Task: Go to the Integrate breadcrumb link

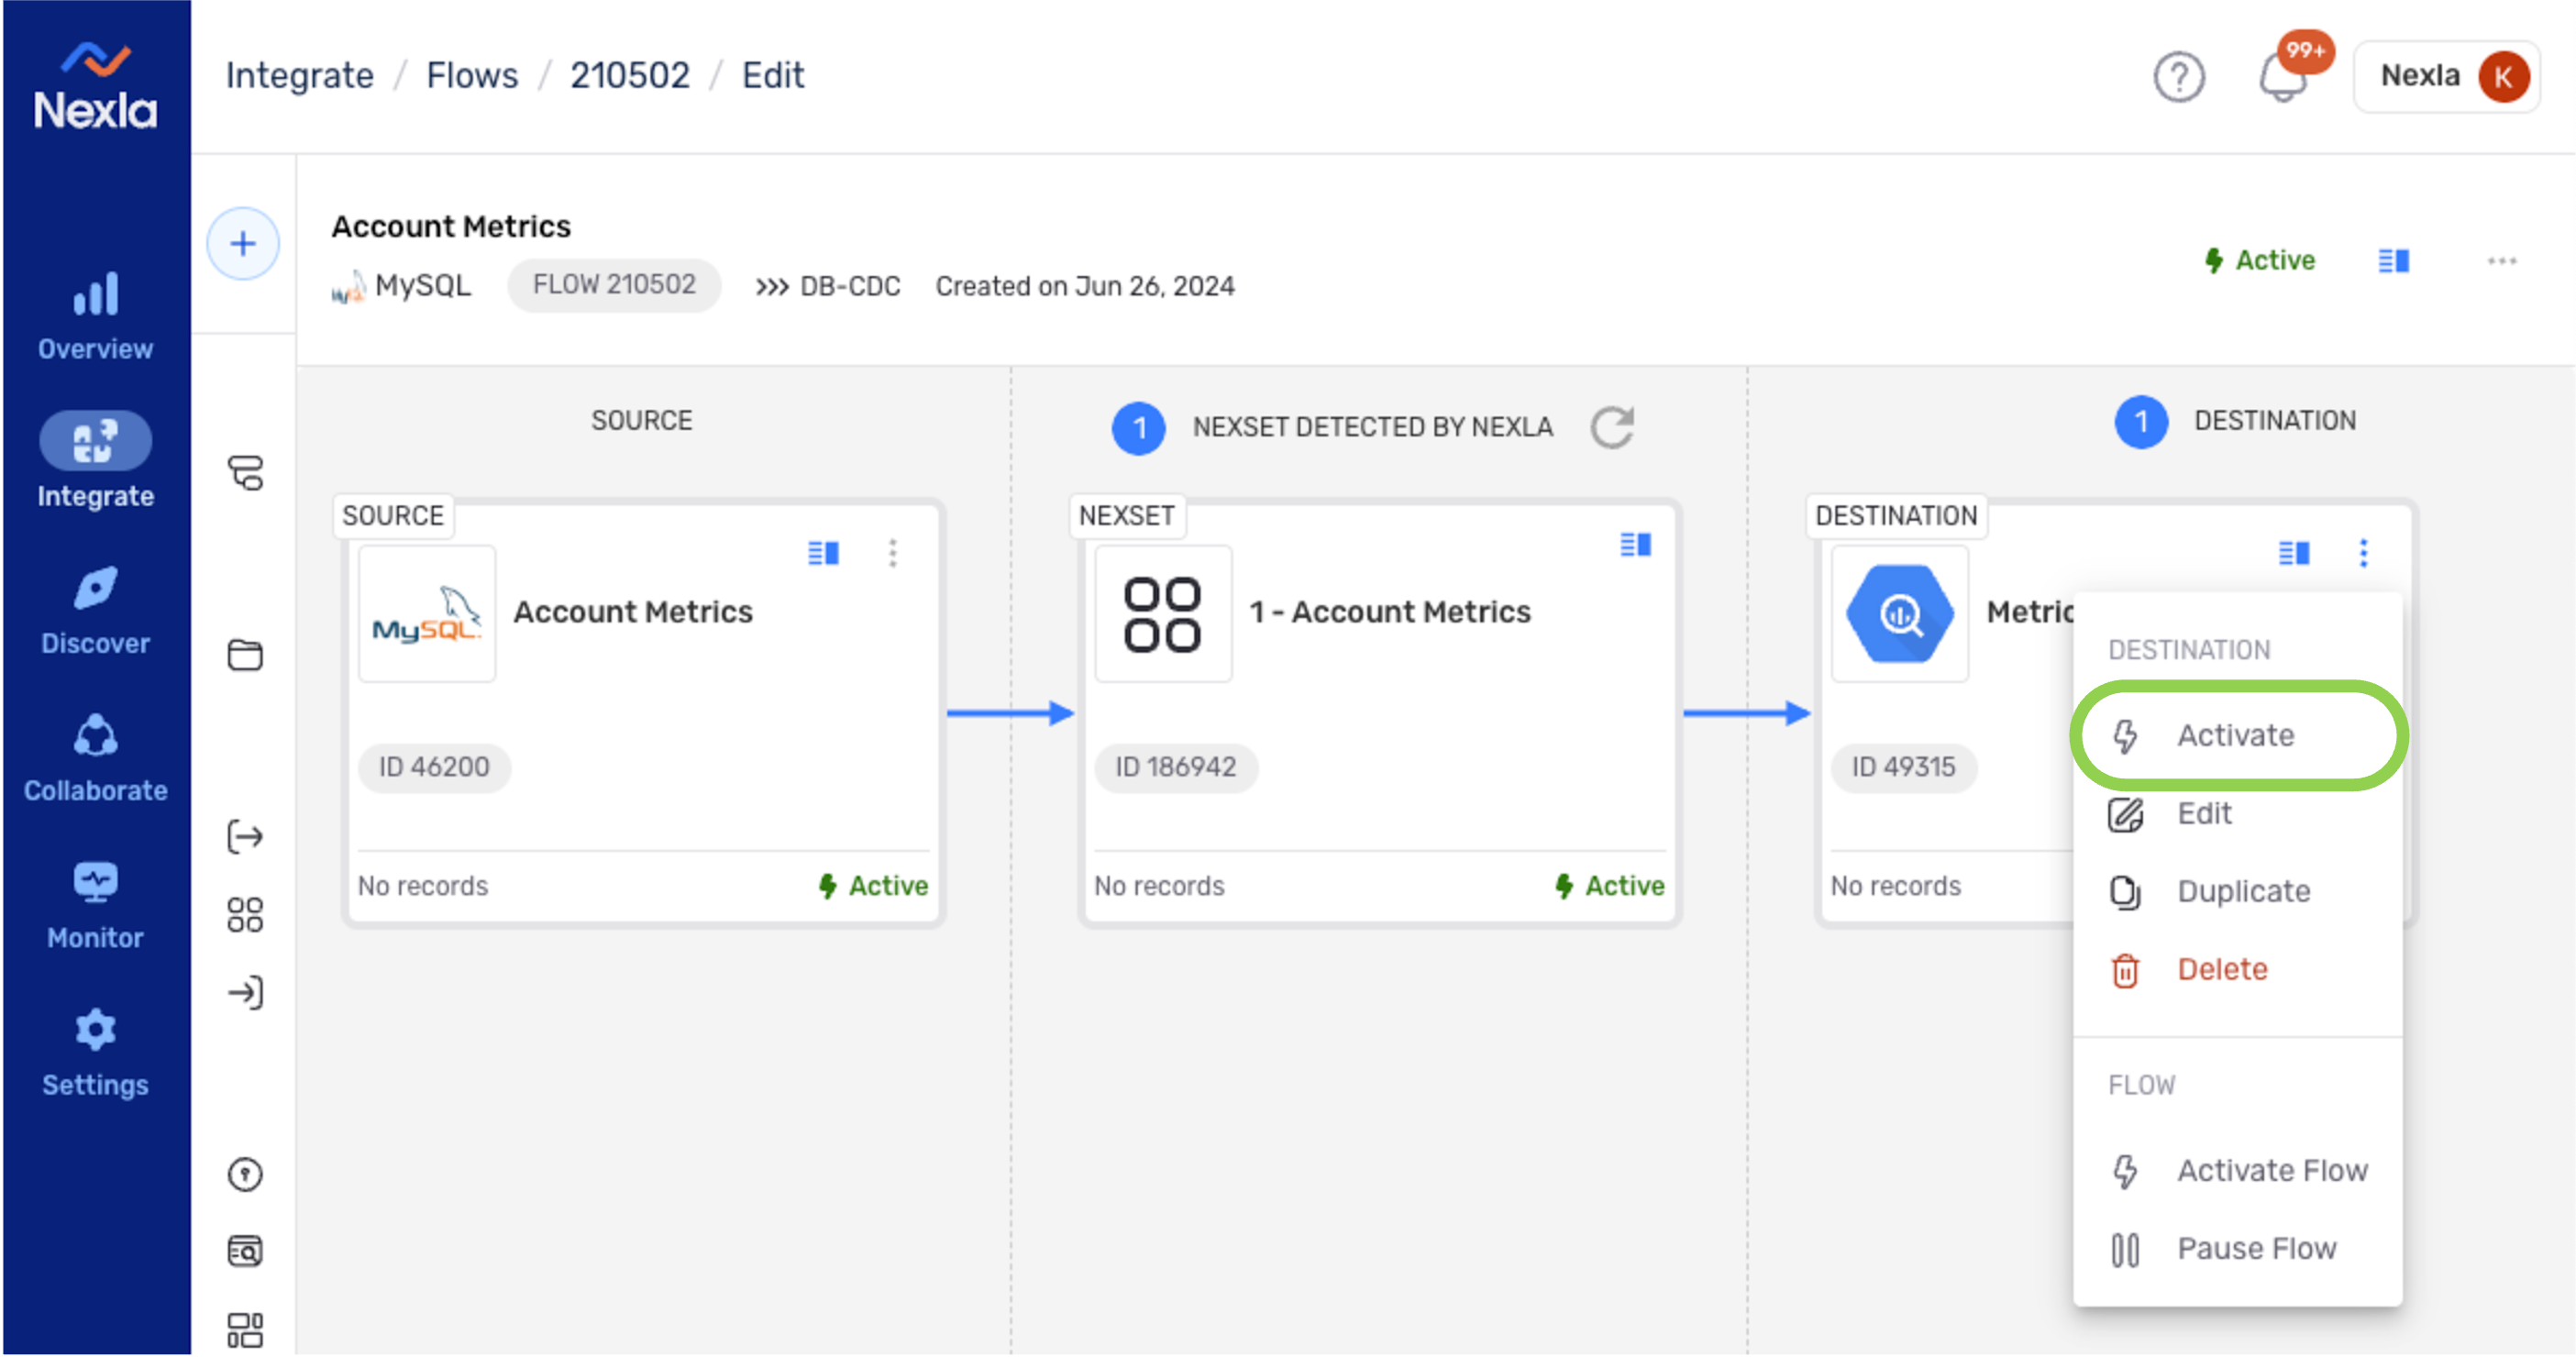Action: click(299, 76)
